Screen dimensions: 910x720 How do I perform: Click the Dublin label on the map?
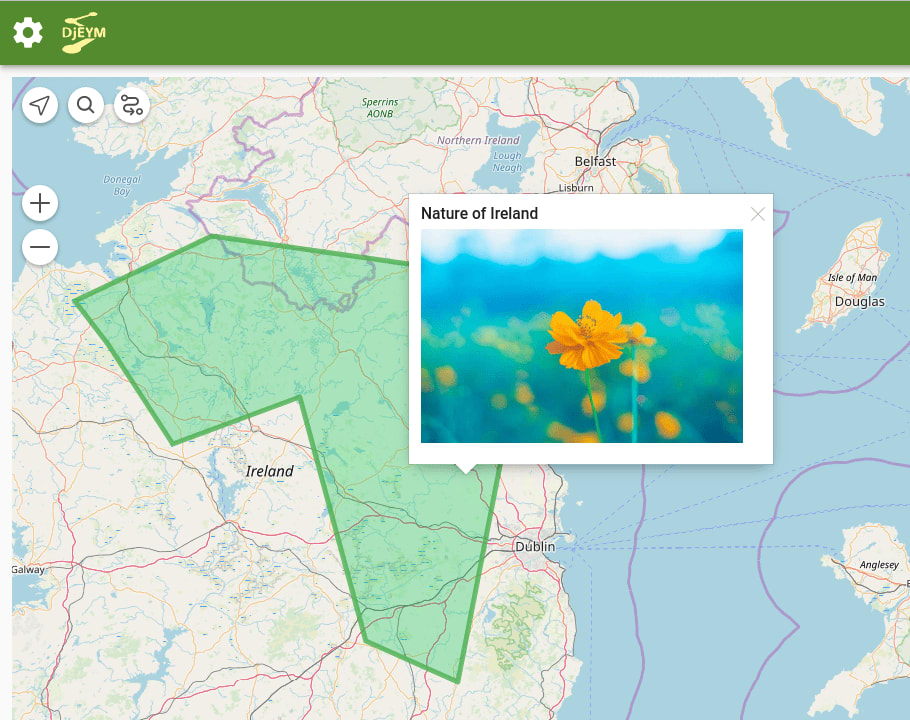(x=533, y=547)
